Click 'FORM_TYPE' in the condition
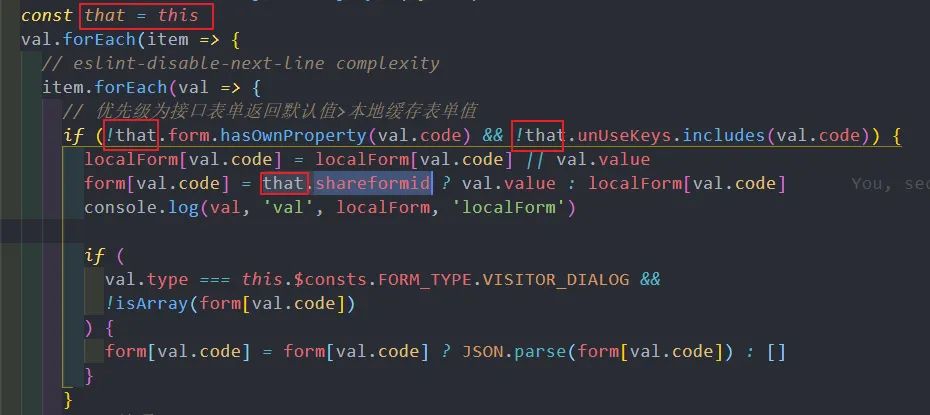930x415 pixels. [425, 279]
